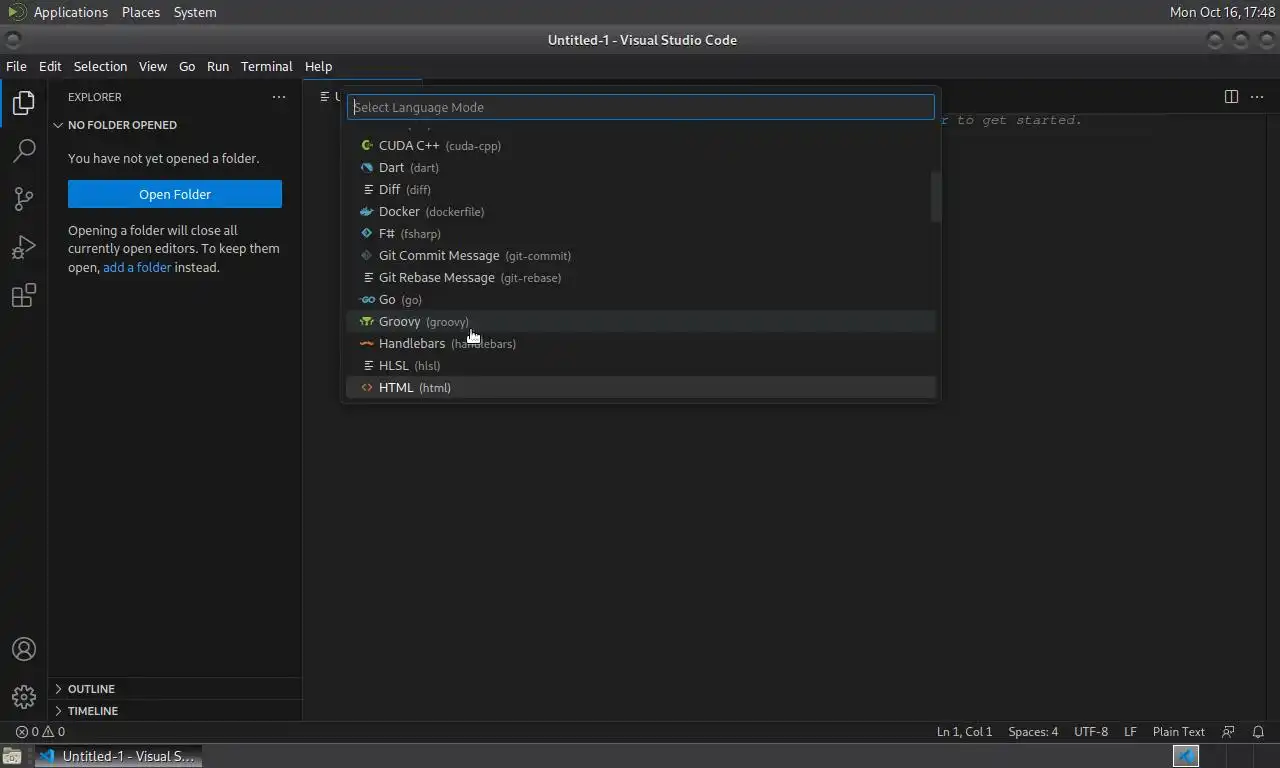Expand the Outline section
This screenshot has width=1280, height=768.
coord(175,689)
